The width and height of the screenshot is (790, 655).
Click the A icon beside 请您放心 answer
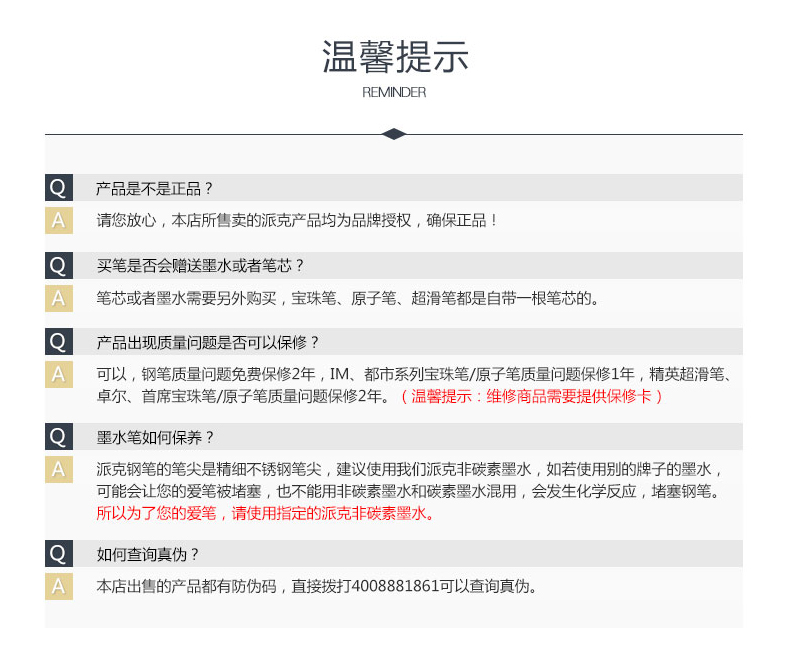pos(59,220)
